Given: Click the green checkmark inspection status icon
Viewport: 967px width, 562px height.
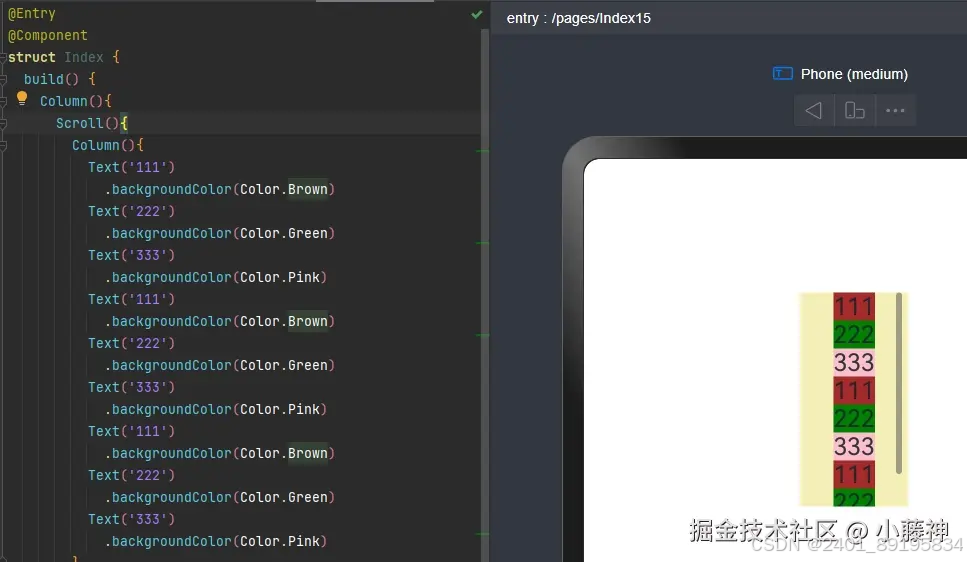Looking at the screenshot, I should 477,14.
